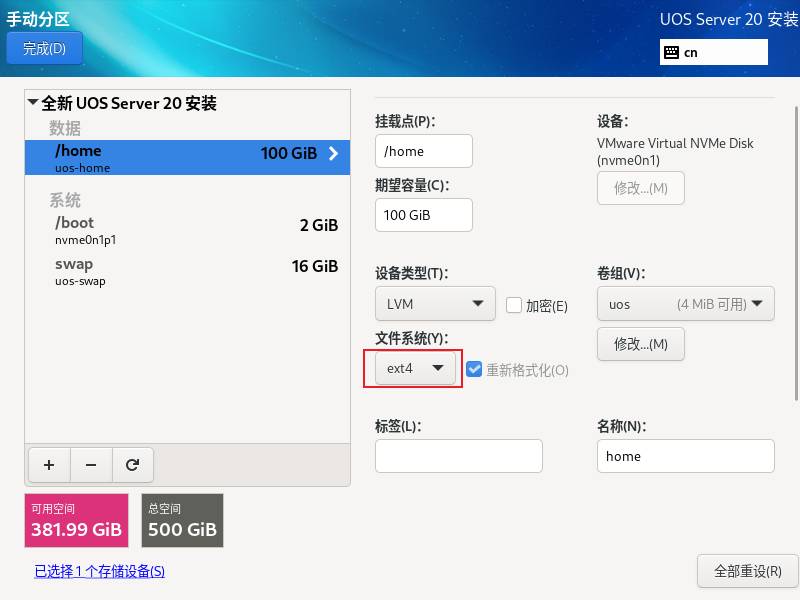
Task: Toggle the reformat (重新格式化) checkbox
Action: tap(474, 369)
